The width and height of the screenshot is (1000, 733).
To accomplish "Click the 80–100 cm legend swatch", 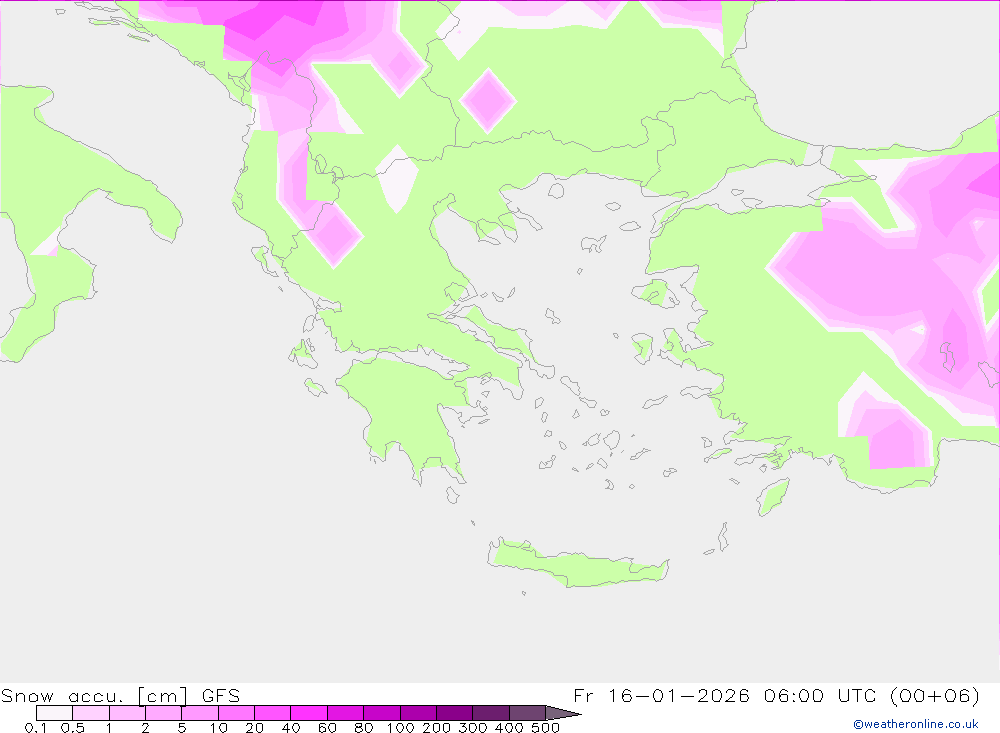I will pyautogui.click(x=382, y=713).
